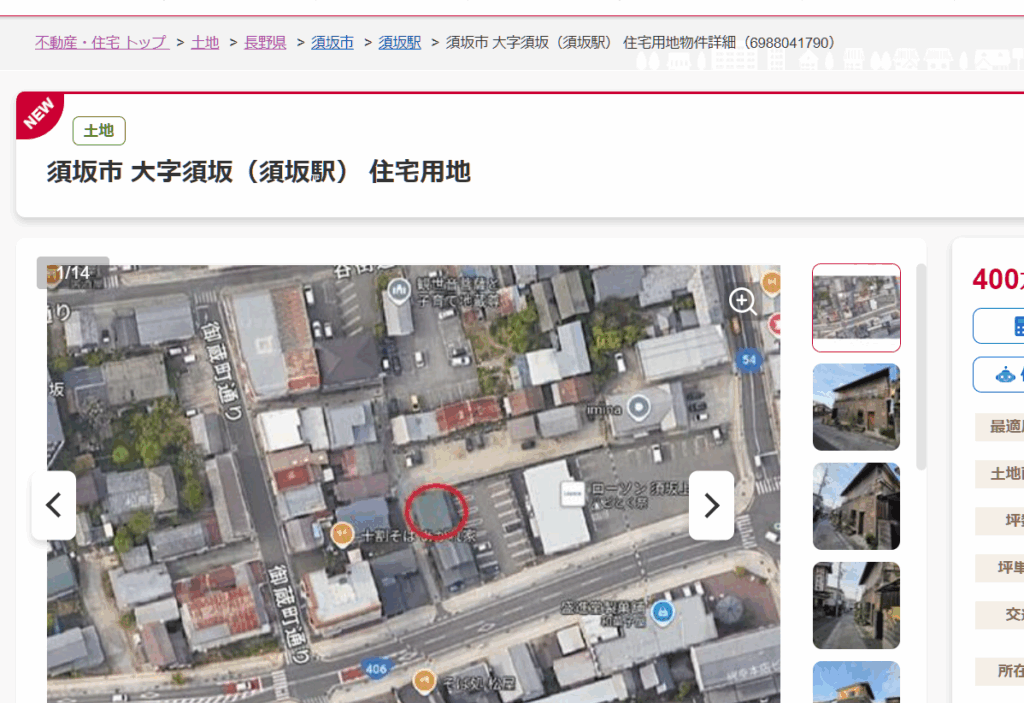Show the third thumbnail in the photo strip
1024x703 pixels.
[x=856, y=506]
